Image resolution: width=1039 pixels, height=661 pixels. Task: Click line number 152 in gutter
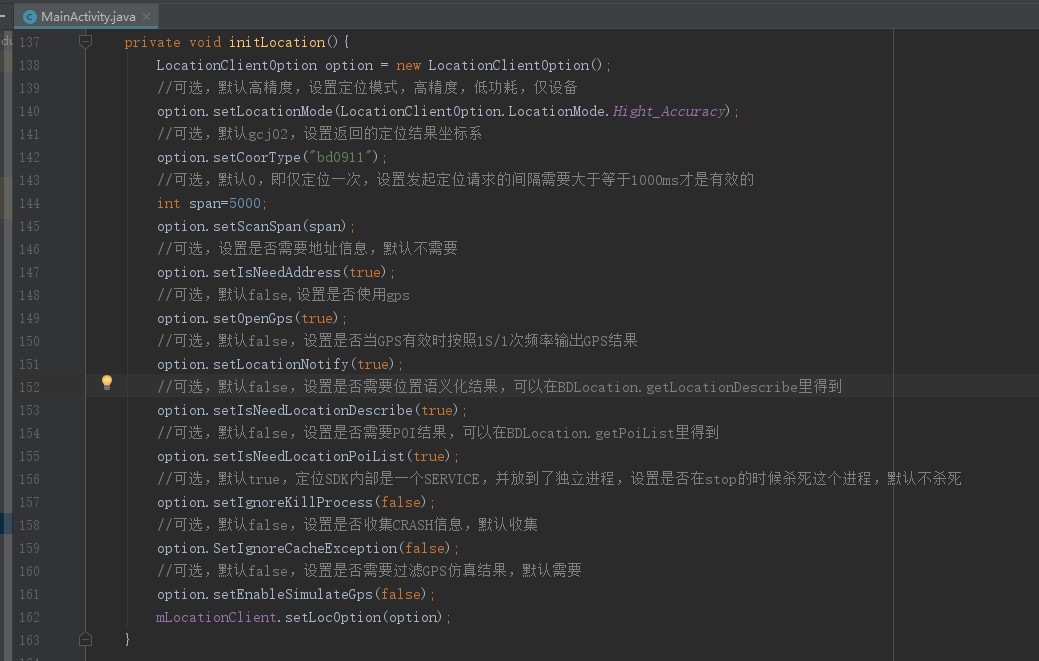tap(29, 387)
